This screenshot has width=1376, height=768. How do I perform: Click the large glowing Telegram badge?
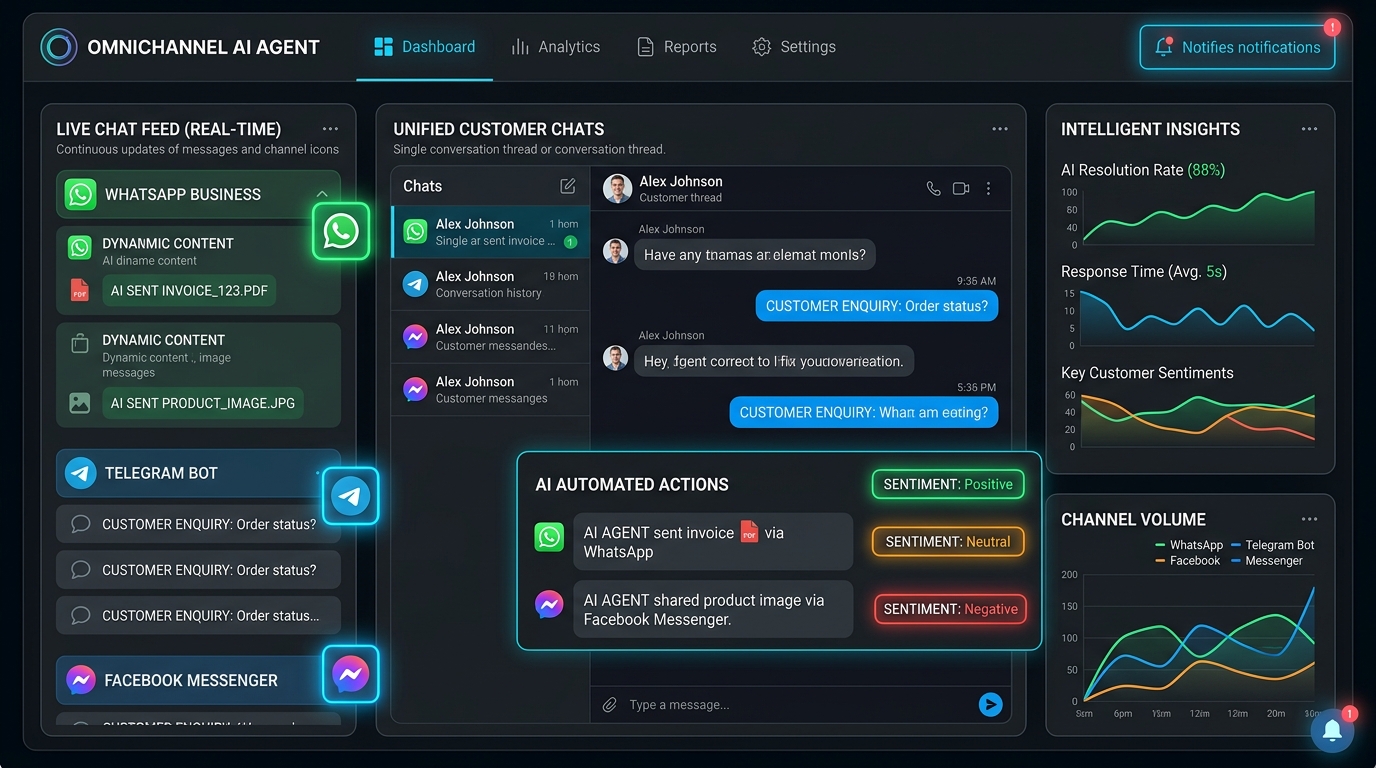[x=350, y=495]
